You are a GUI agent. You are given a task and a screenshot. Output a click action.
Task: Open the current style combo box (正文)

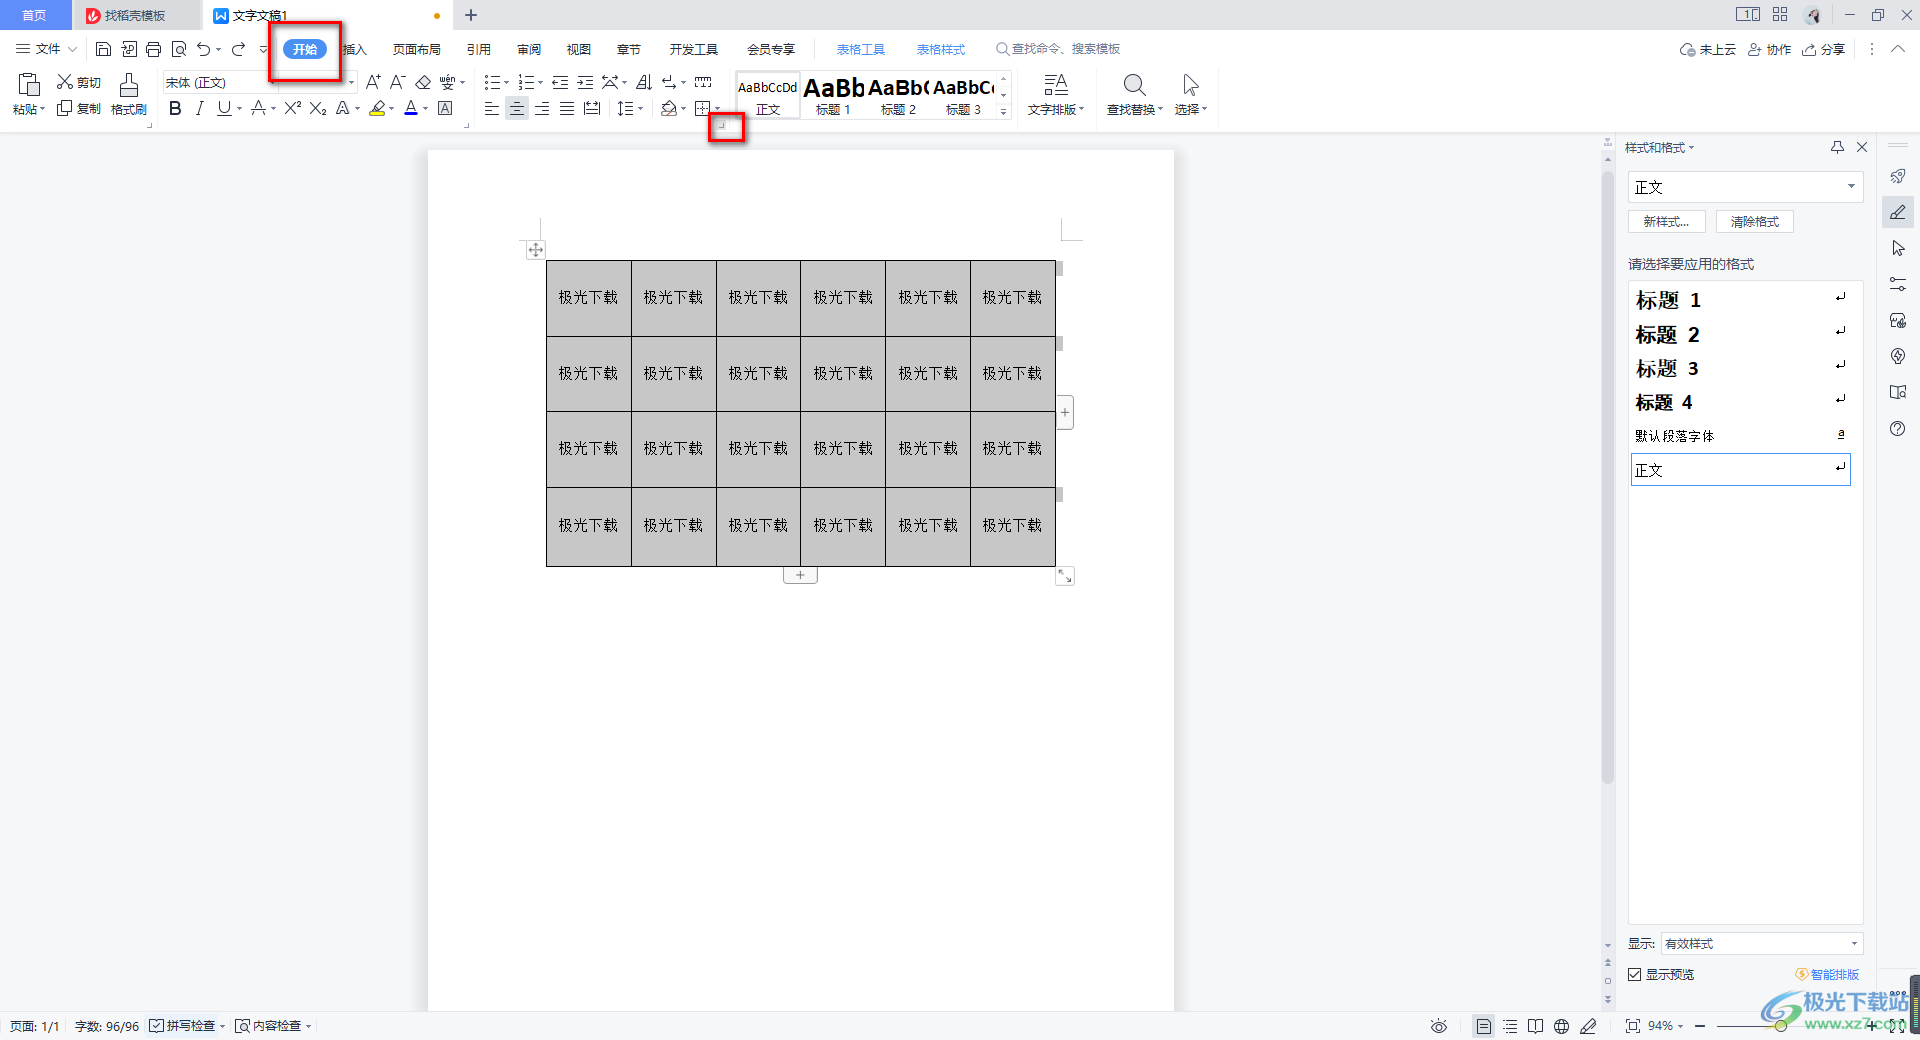coord(1745,187)
